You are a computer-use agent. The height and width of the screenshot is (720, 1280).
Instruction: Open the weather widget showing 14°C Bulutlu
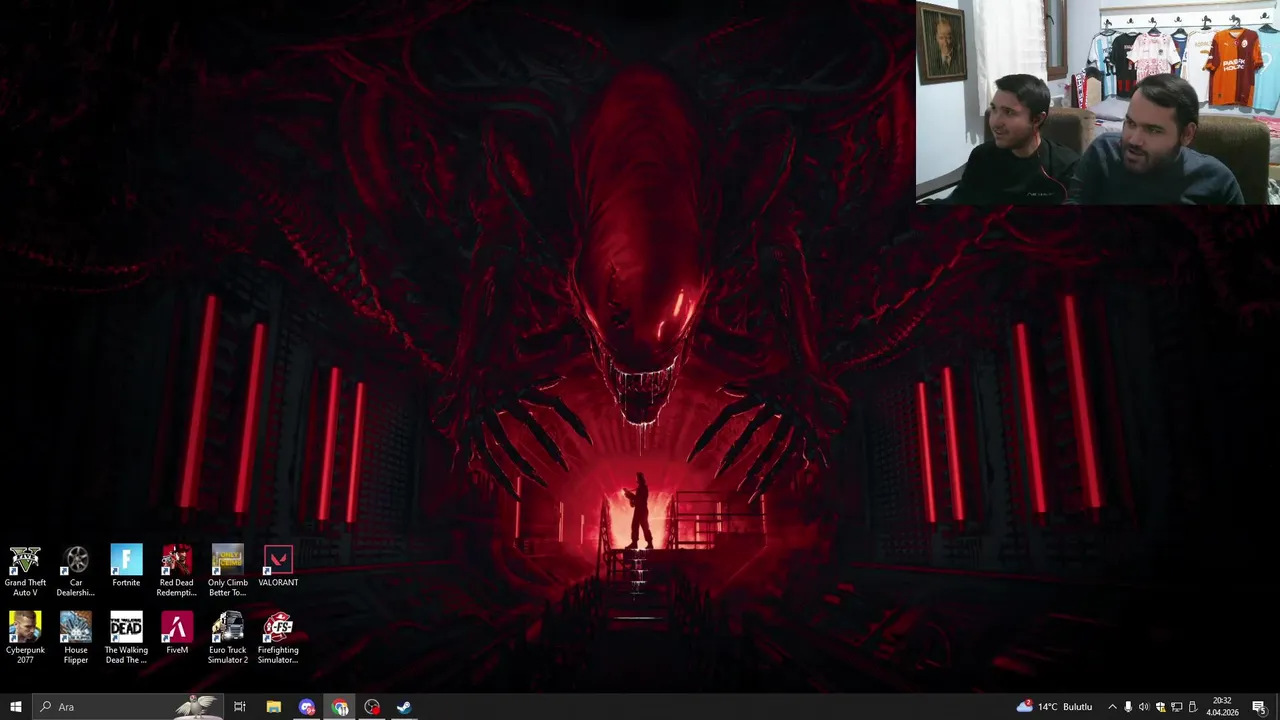1055,707
